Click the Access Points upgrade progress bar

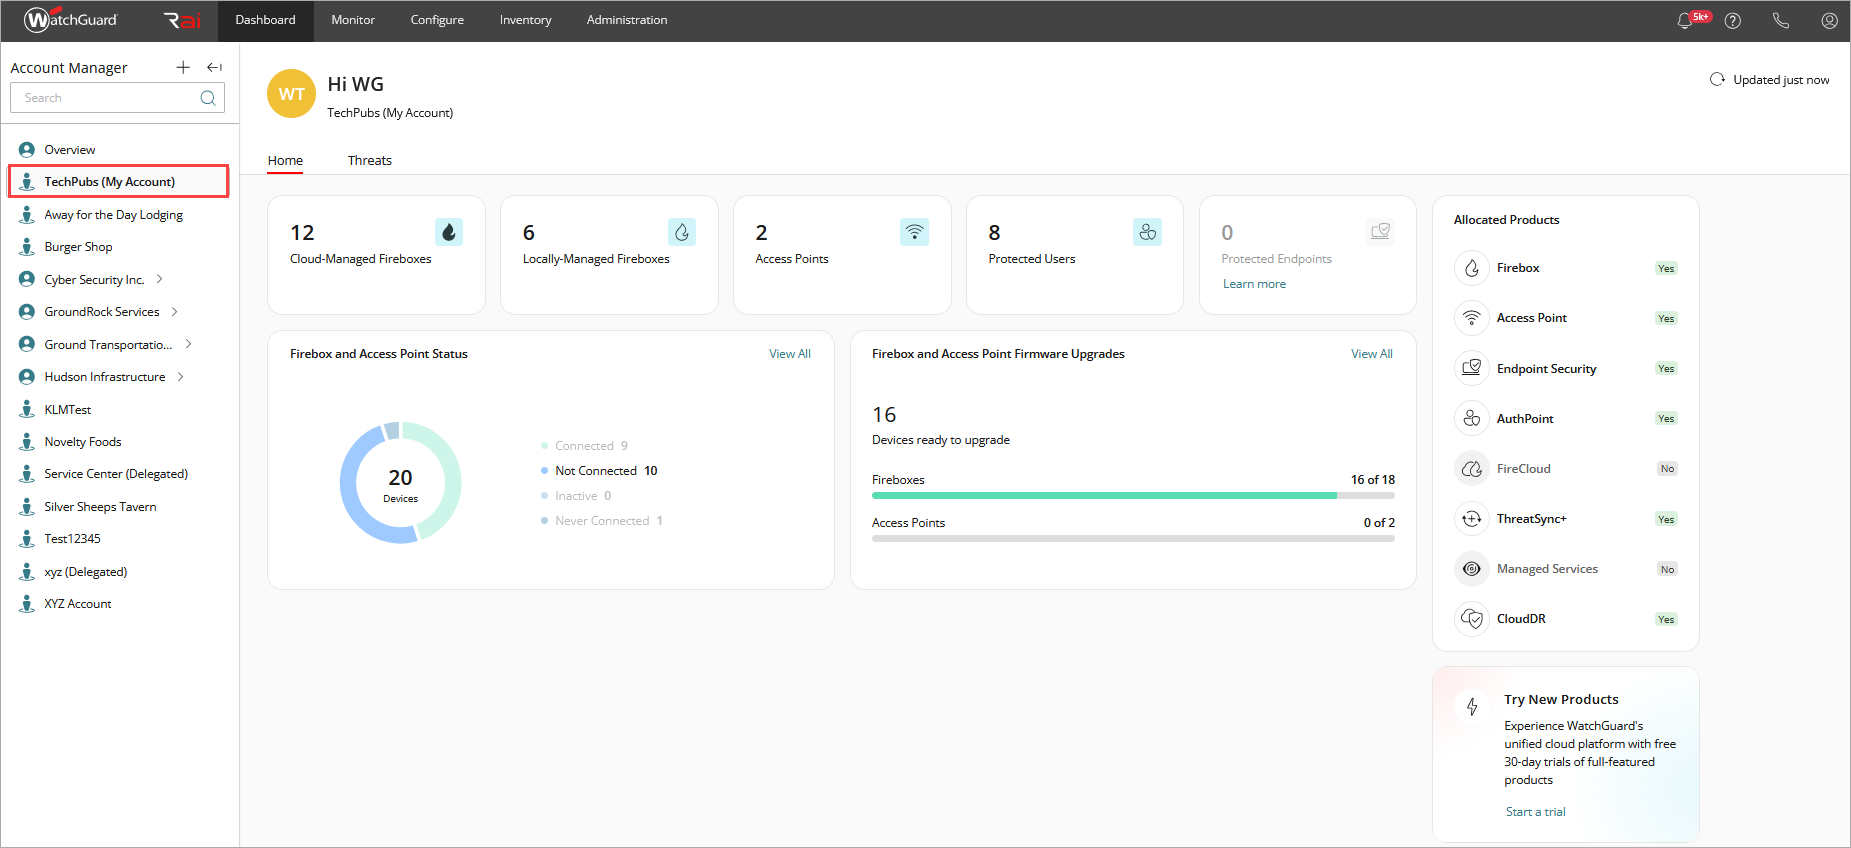[1133, 538]
